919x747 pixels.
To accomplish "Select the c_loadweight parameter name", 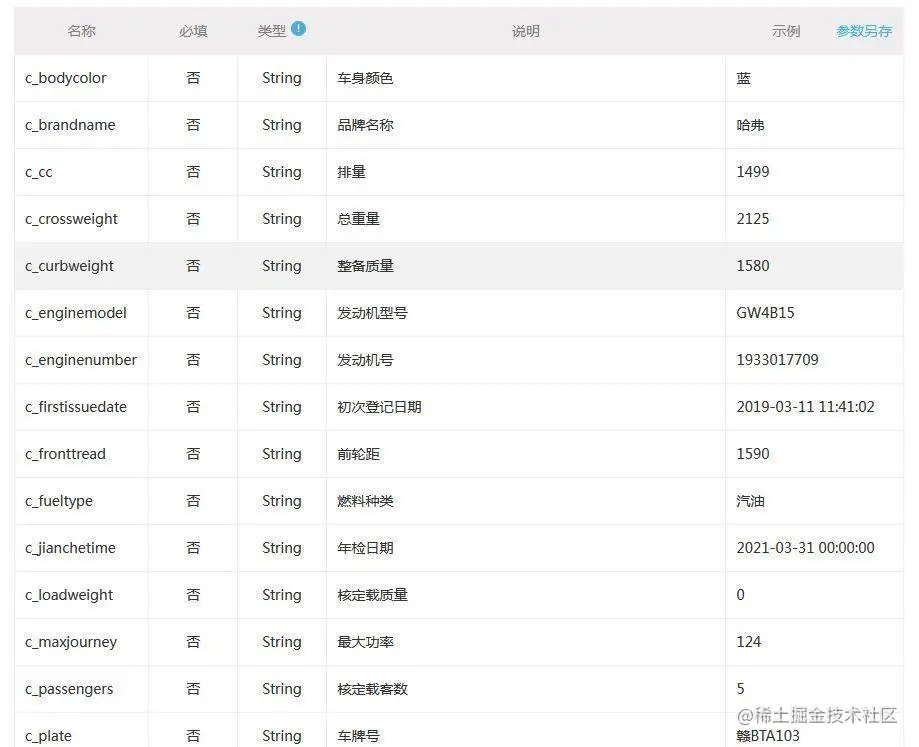I will pyautogui.click(x=69, y=595).
